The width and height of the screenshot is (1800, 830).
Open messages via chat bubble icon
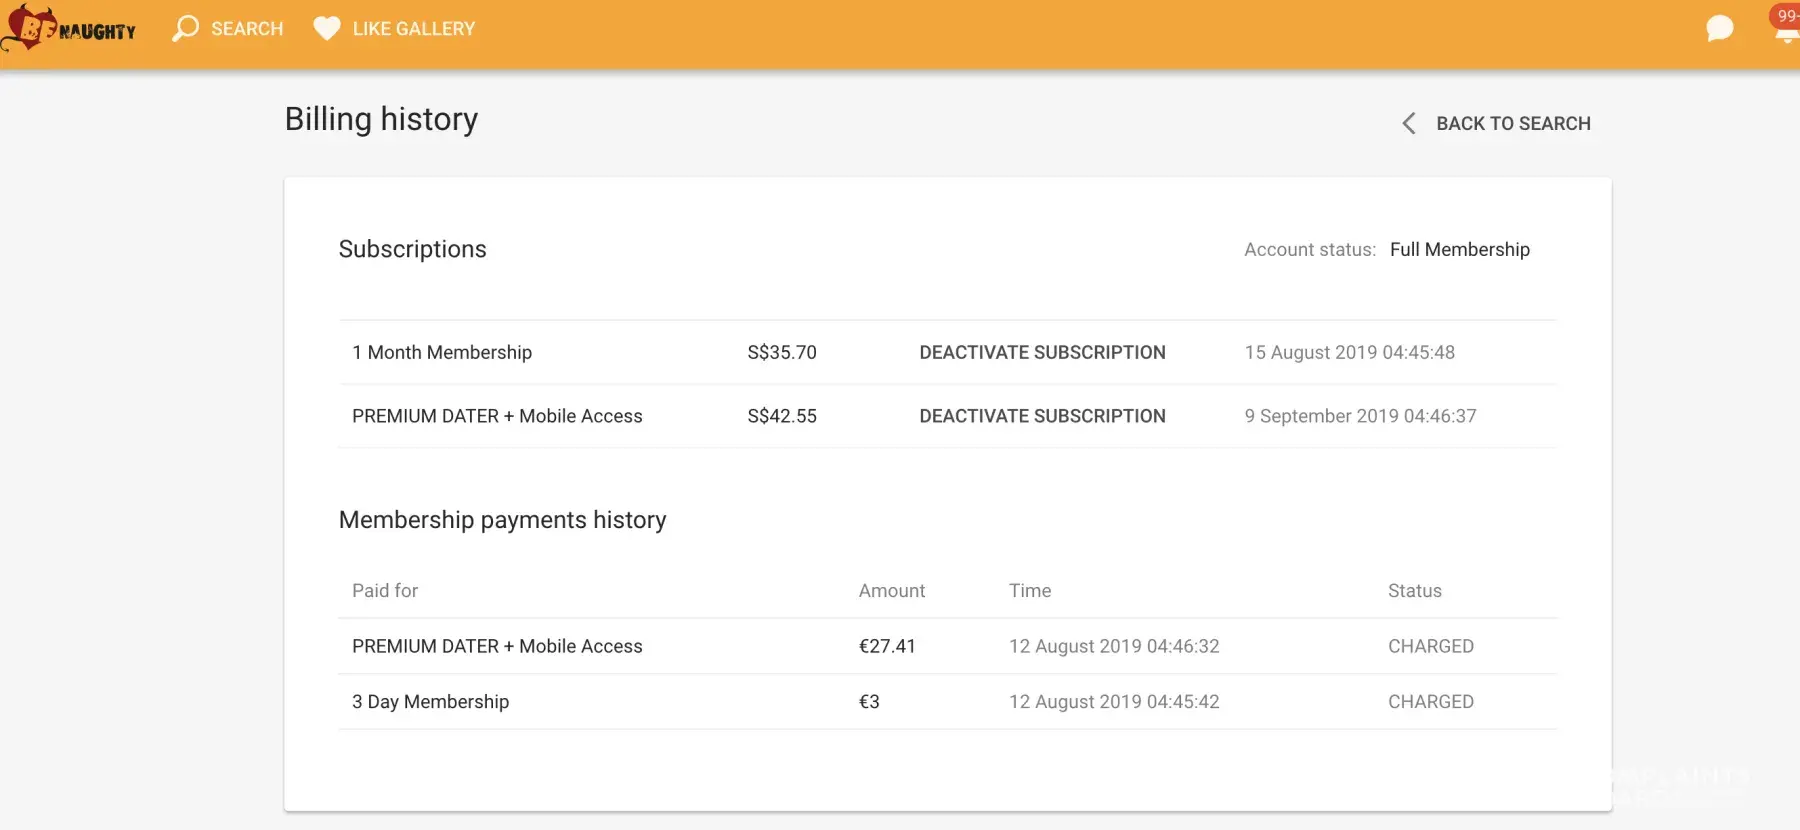(x=1719, y=29)
